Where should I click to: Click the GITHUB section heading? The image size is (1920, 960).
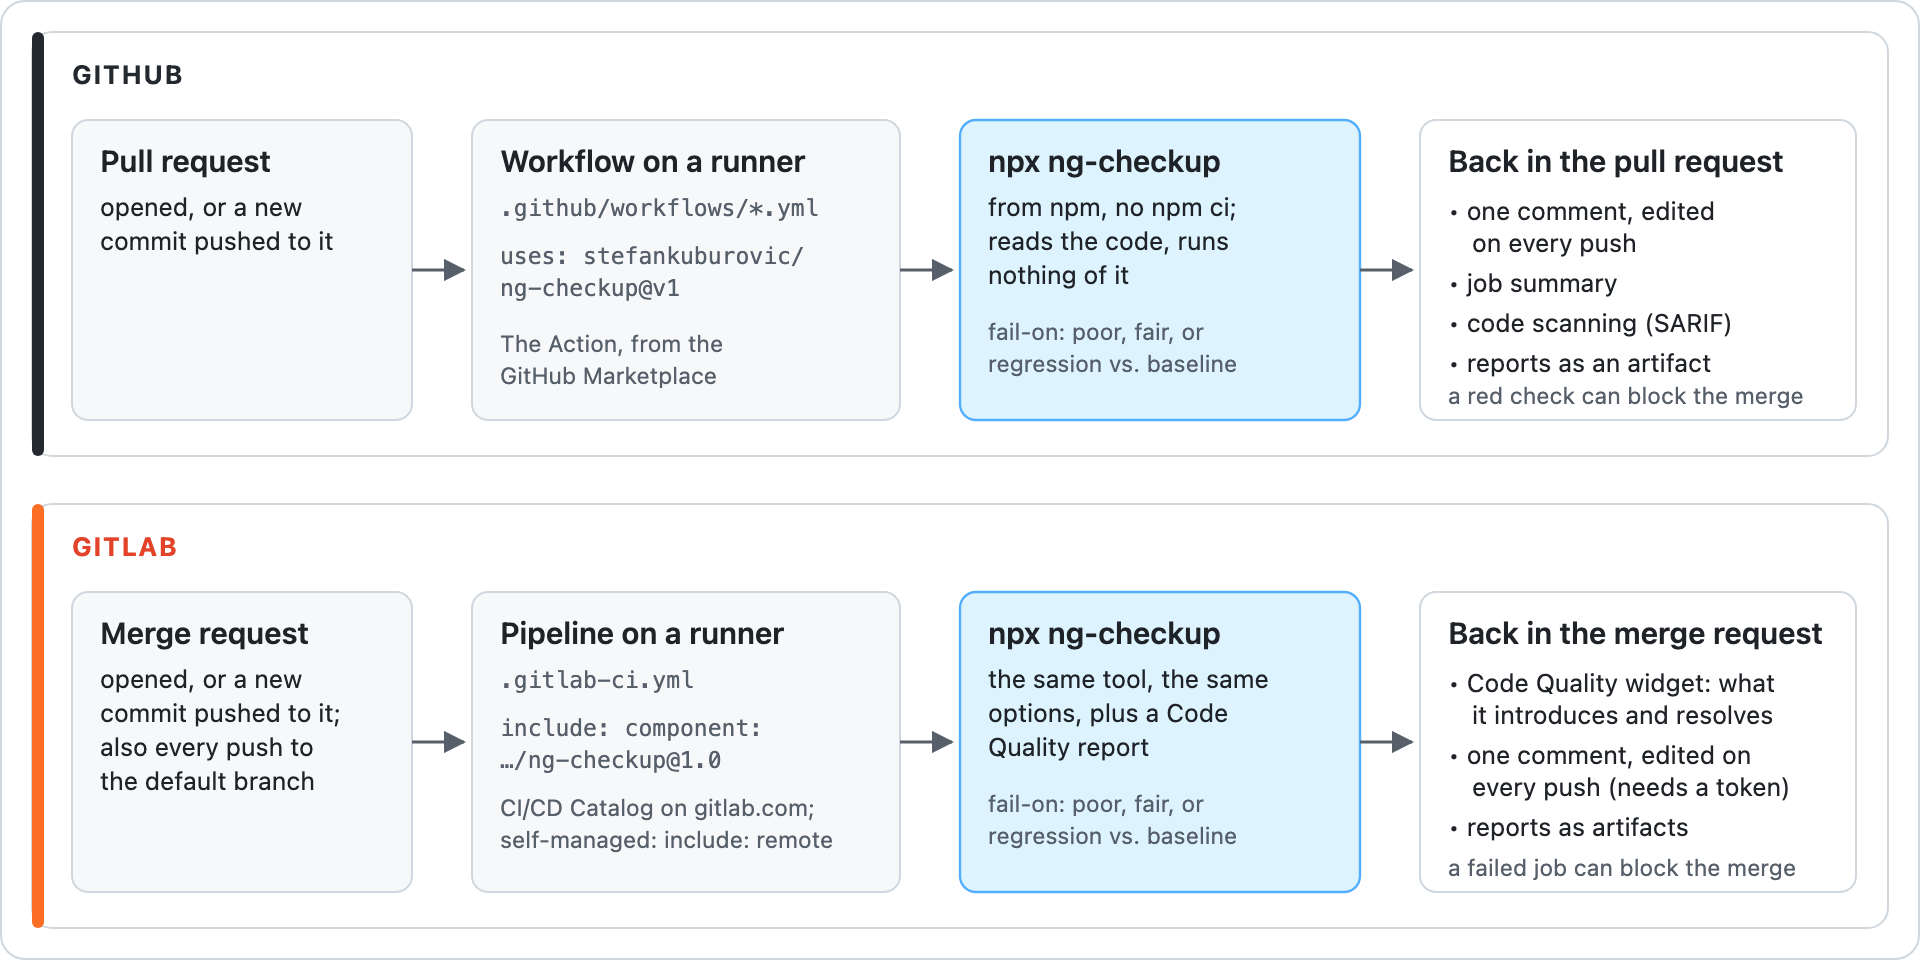click(x=127, y=75)
